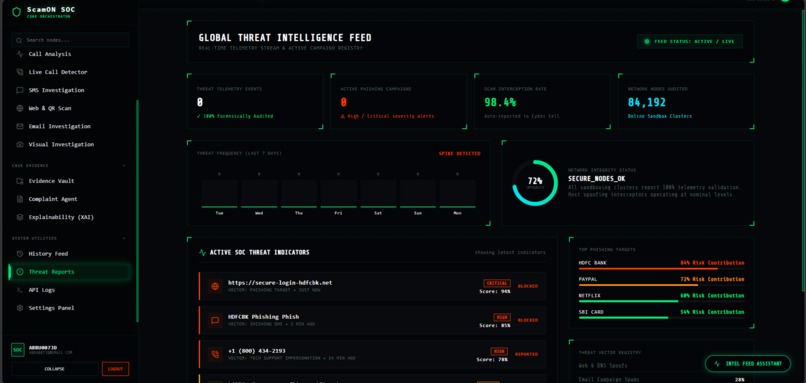Click the 72% network integrity ring
Image resolution: width=806 pixels, height=383 pixels.
(x=535, y=183)
